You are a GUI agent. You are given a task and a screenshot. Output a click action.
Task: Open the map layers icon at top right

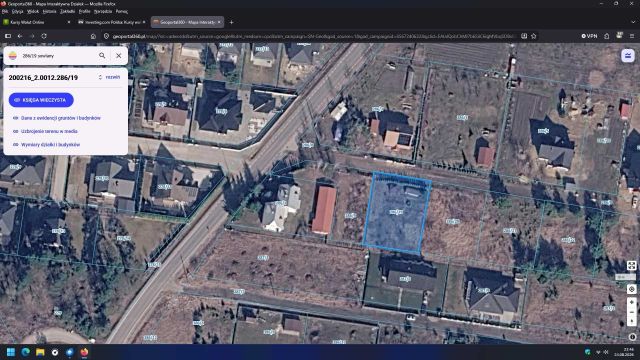(628, 56)
